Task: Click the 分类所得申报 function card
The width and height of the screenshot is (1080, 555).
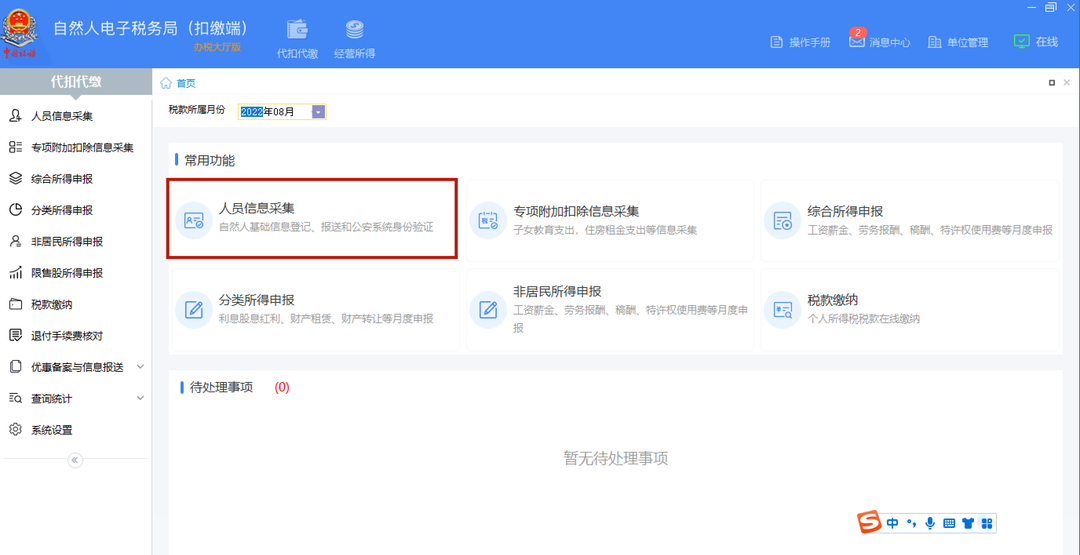Action: pos(314,308)
